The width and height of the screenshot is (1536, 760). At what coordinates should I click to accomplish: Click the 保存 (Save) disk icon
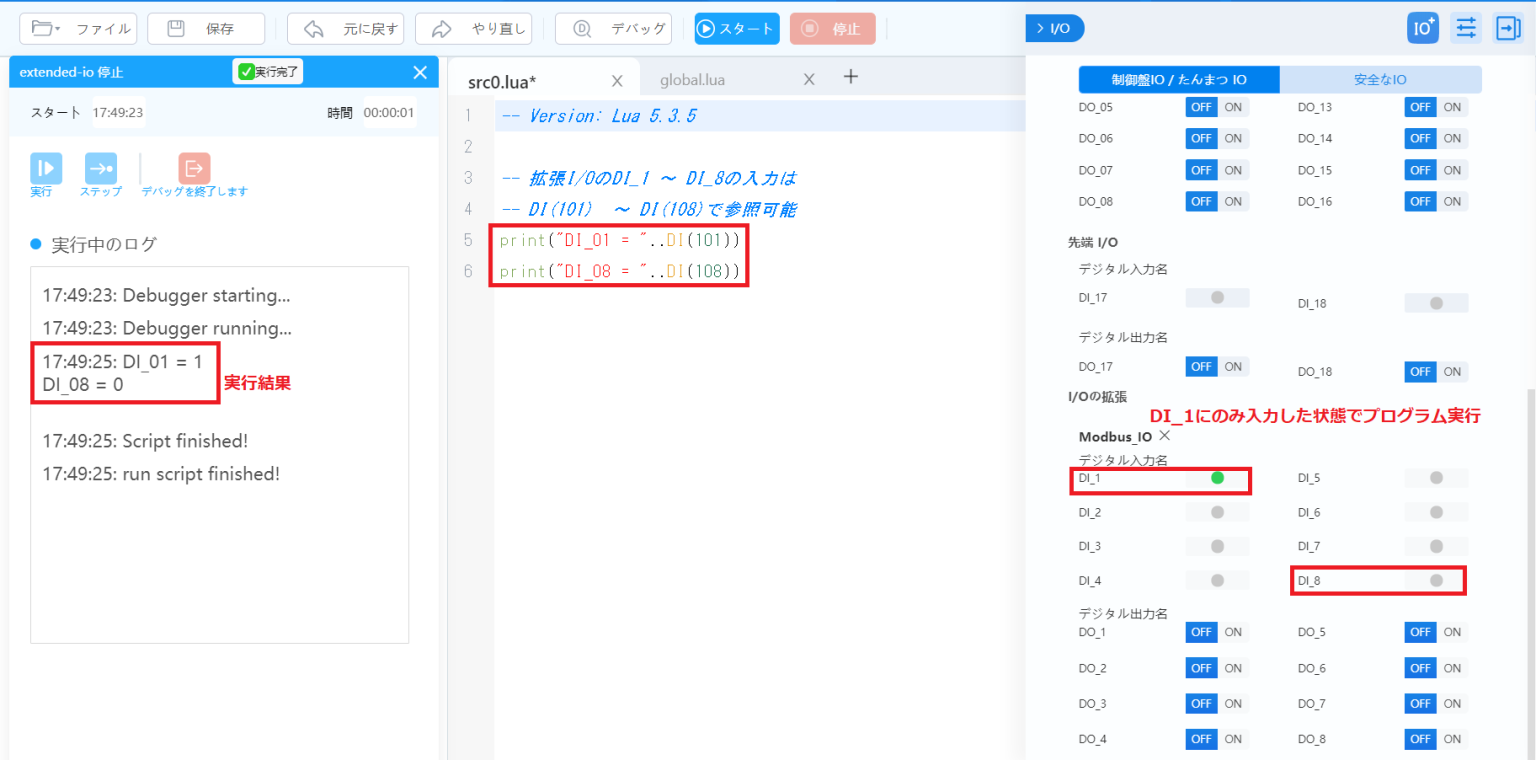(174, 28)
